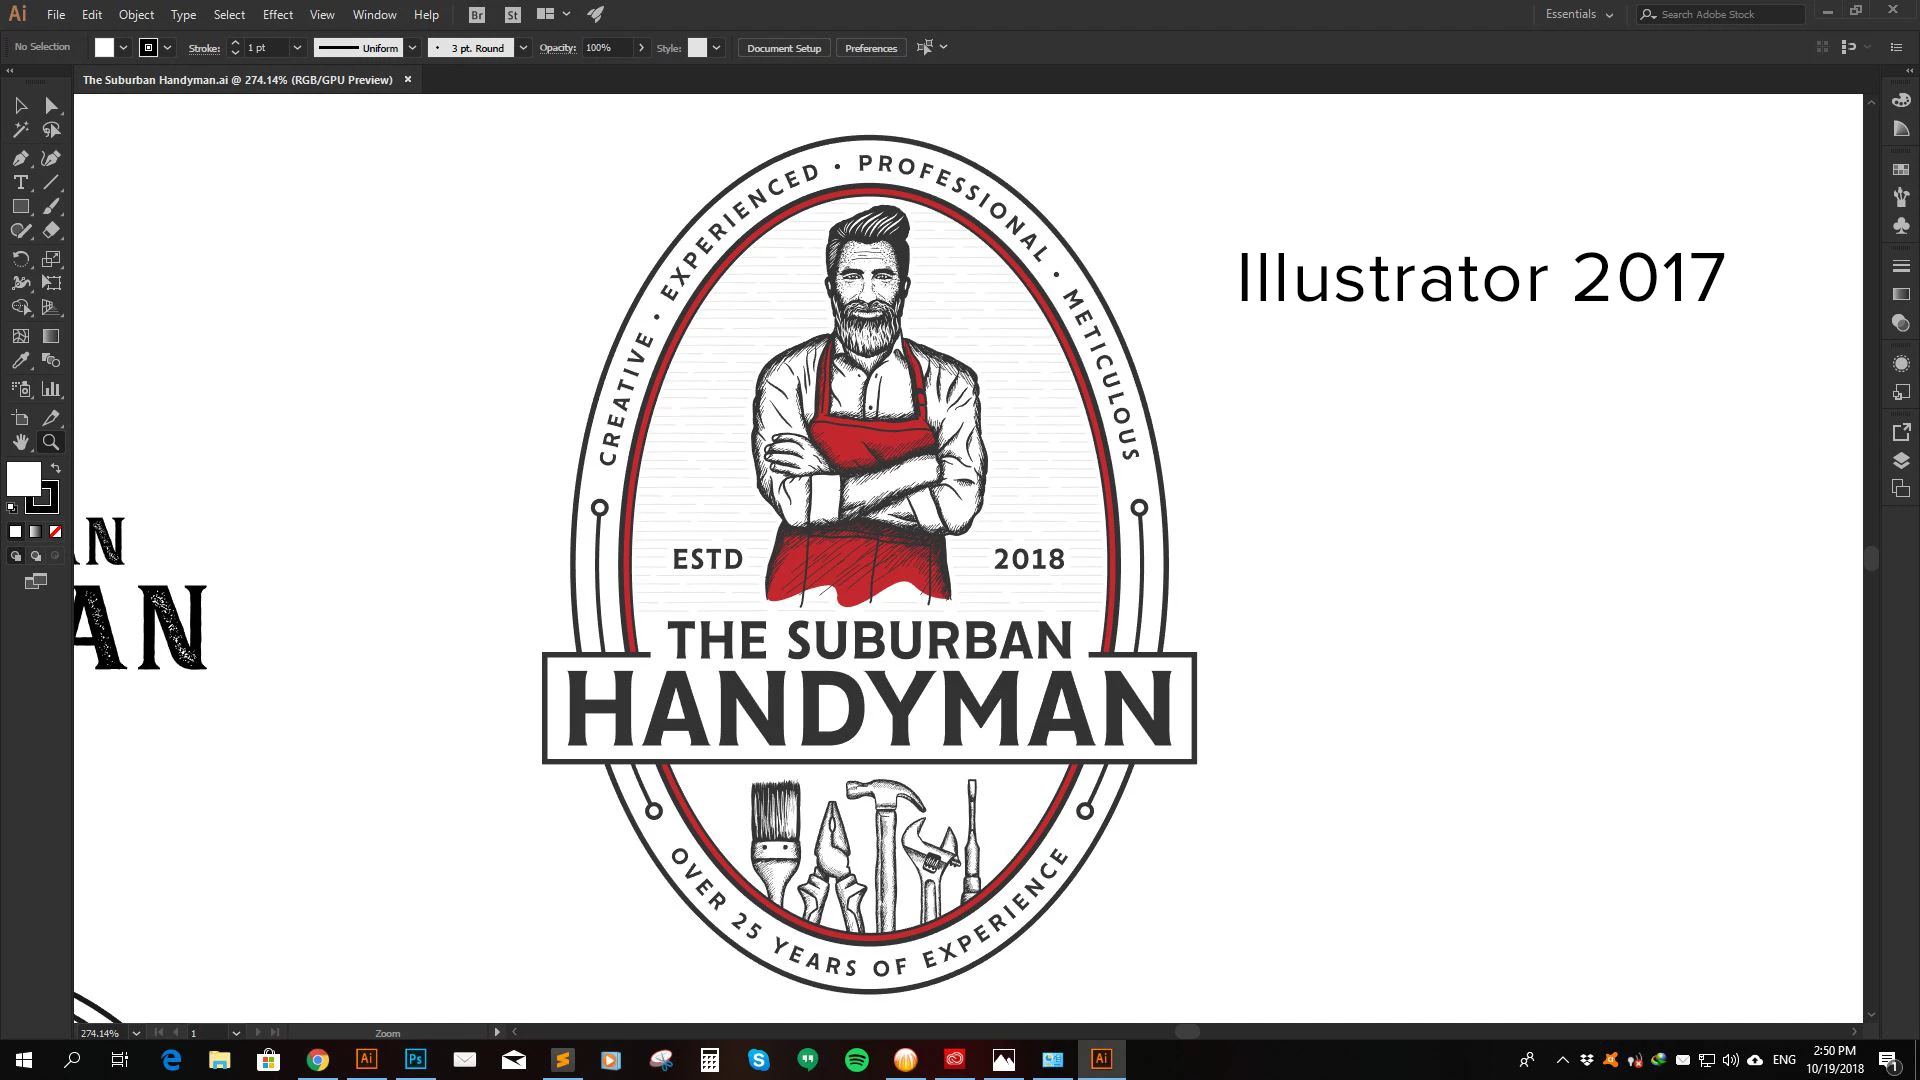Select the Magic Wand tool
The image size is (1920, 1080).
point(20,130)
